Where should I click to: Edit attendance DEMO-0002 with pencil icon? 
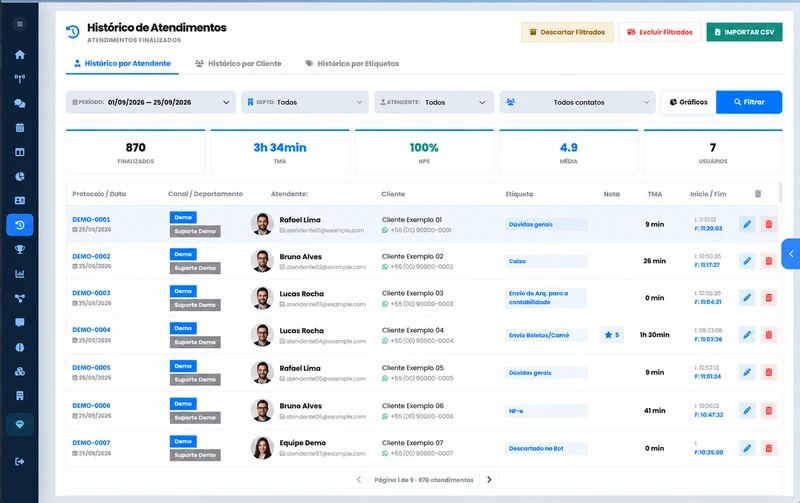[x=747, y=261]
